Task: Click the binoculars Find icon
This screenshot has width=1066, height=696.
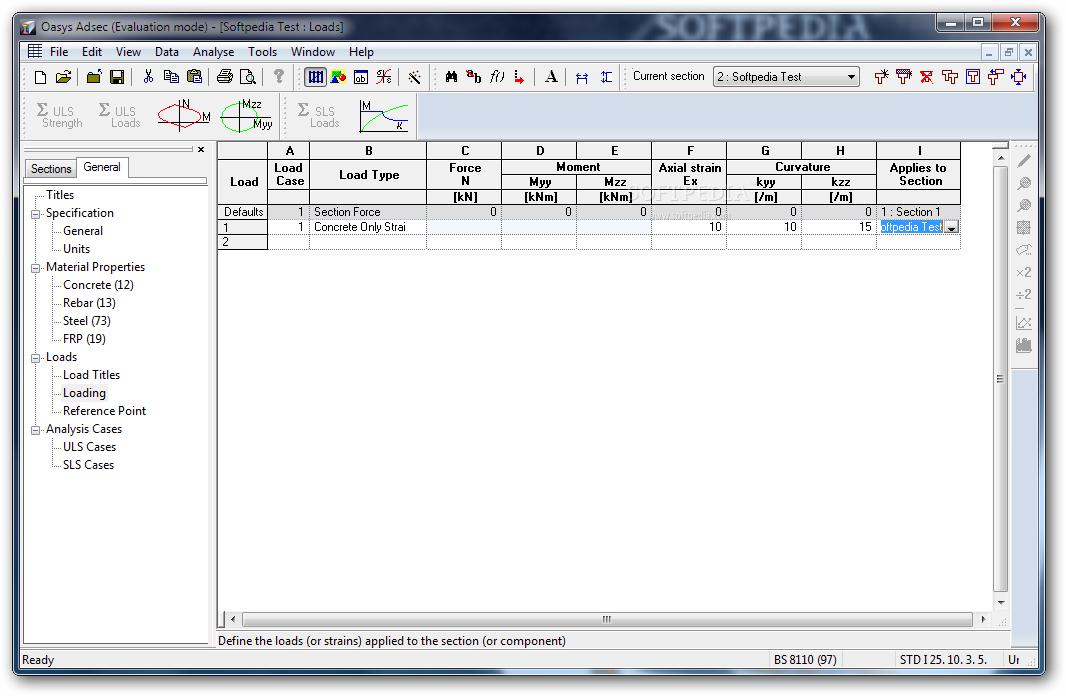Action: pyautogui.click(x=451, y=77)
